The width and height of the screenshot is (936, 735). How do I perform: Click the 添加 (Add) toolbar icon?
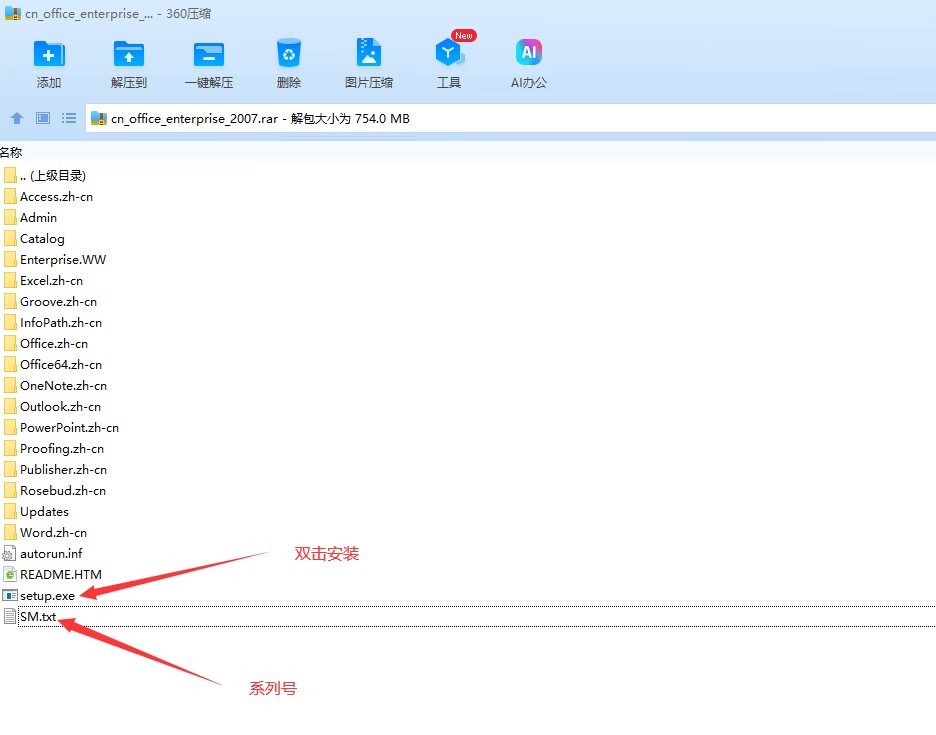click(x=49, y=54)
